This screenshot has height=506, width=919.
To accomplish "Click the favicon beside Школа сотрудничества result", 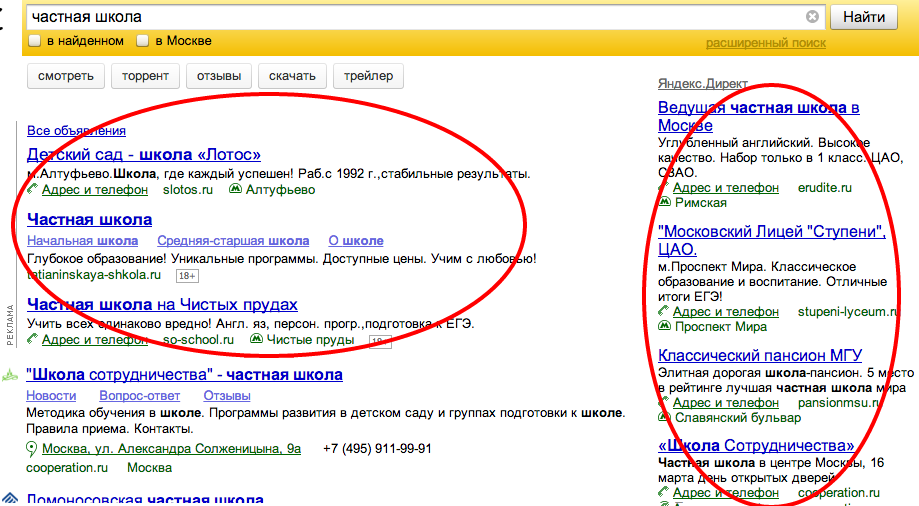I will click(10, 375).
